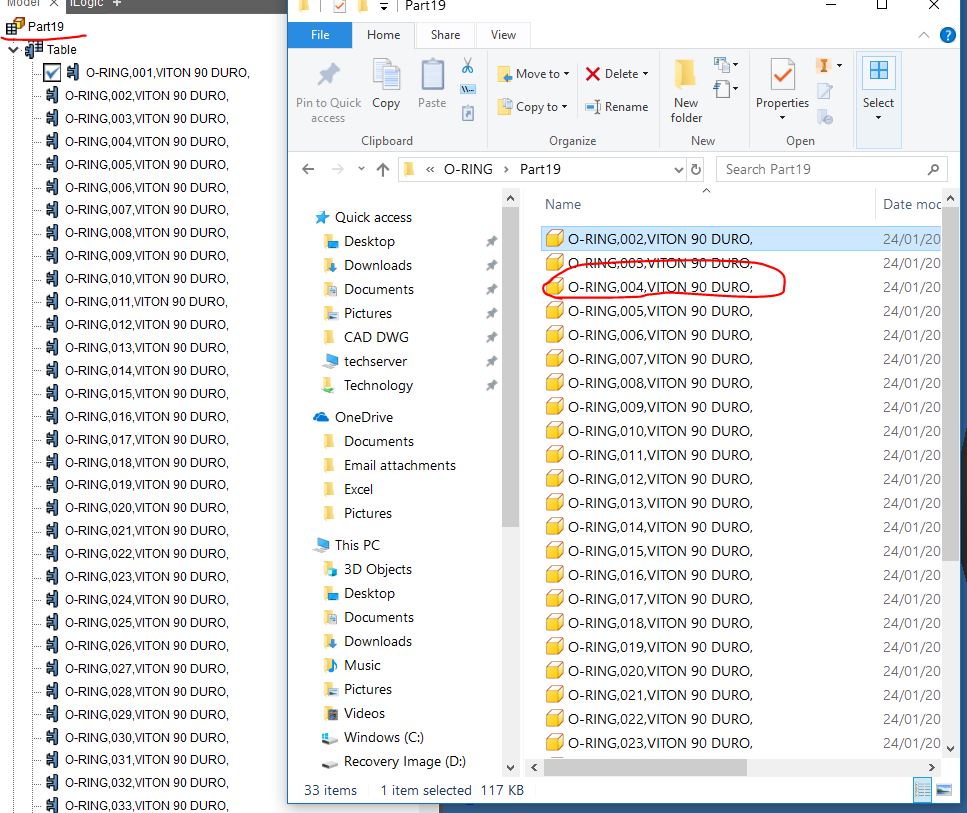Screen dimensions: 967x813
Task: Click the Rename button
Action: 617,107
